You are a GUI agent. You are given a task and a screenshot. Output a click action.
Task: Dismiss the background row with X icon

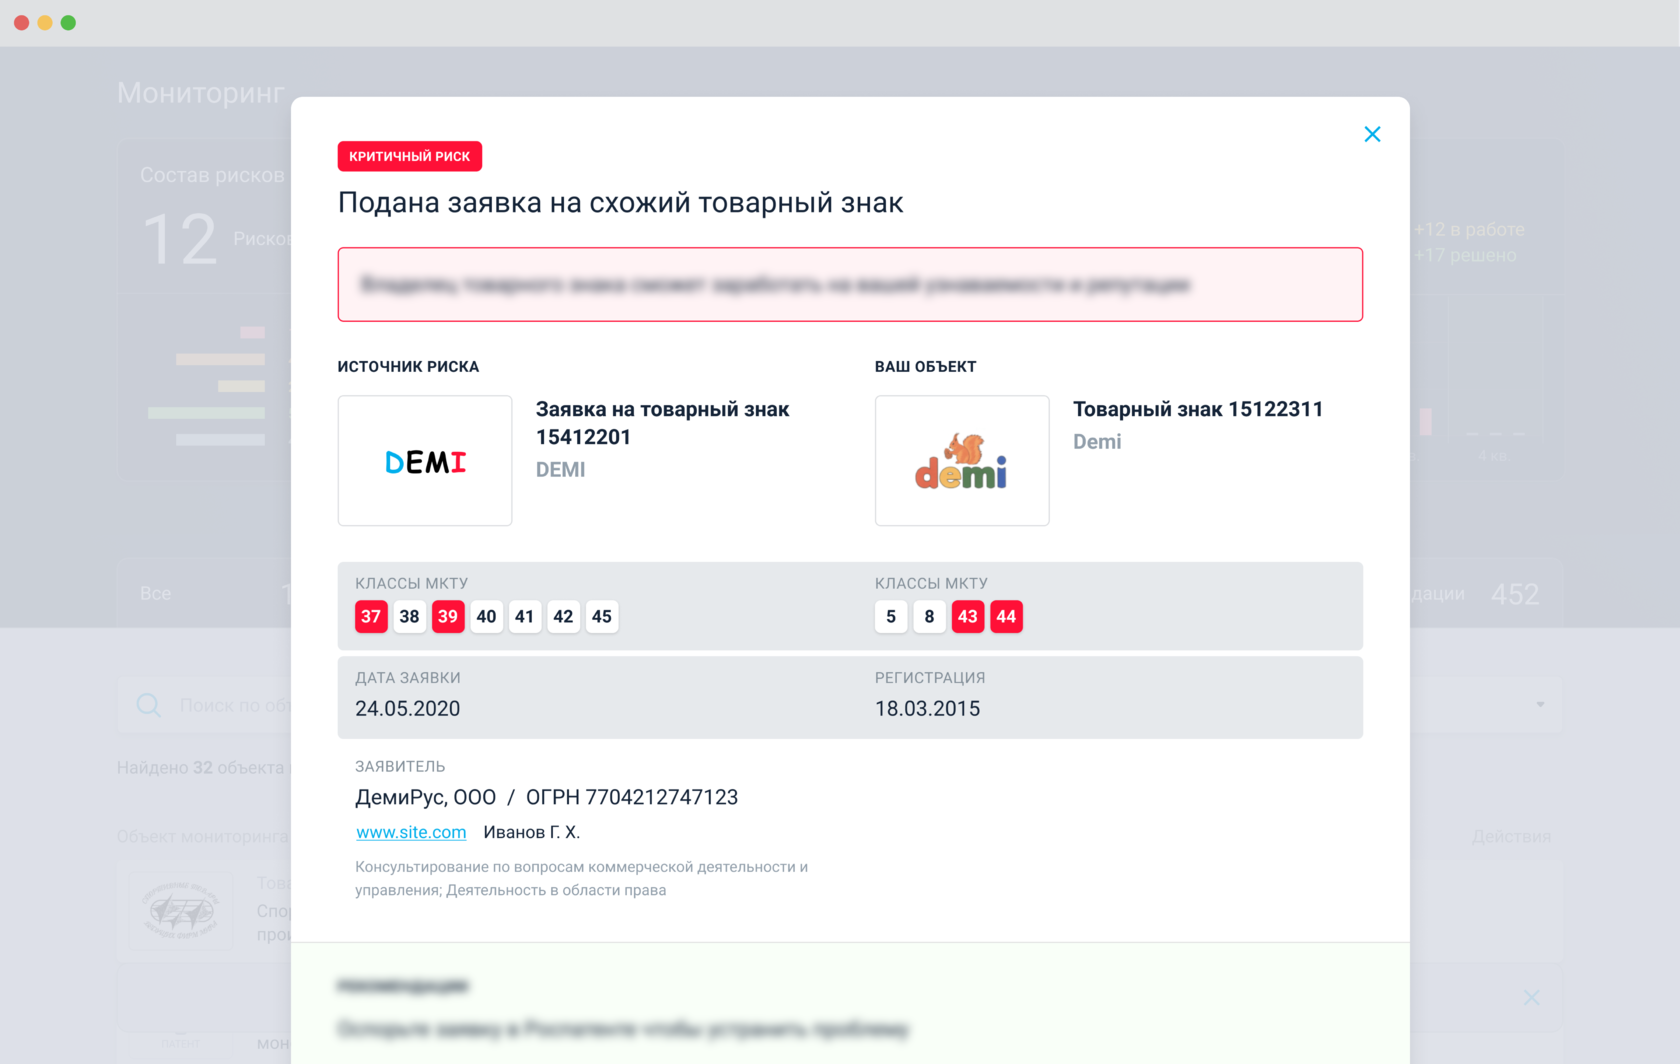pos(1531,997)
